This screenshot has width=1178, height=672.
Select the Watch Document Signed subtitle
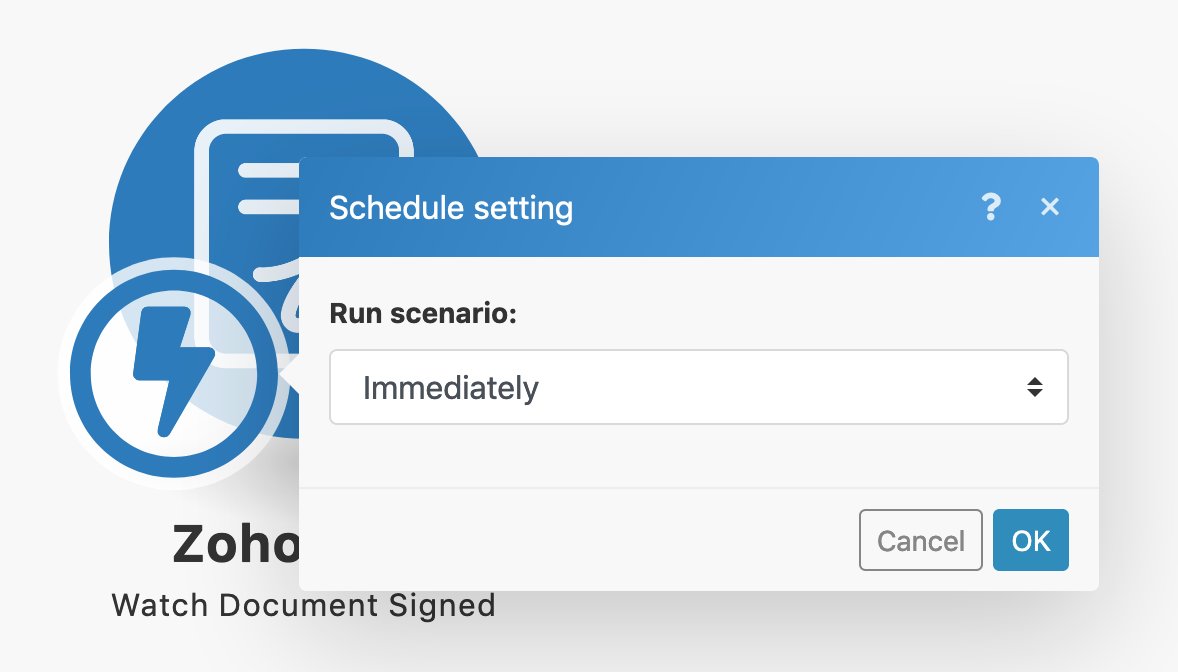pyautogui.click(x=303, y=605)
